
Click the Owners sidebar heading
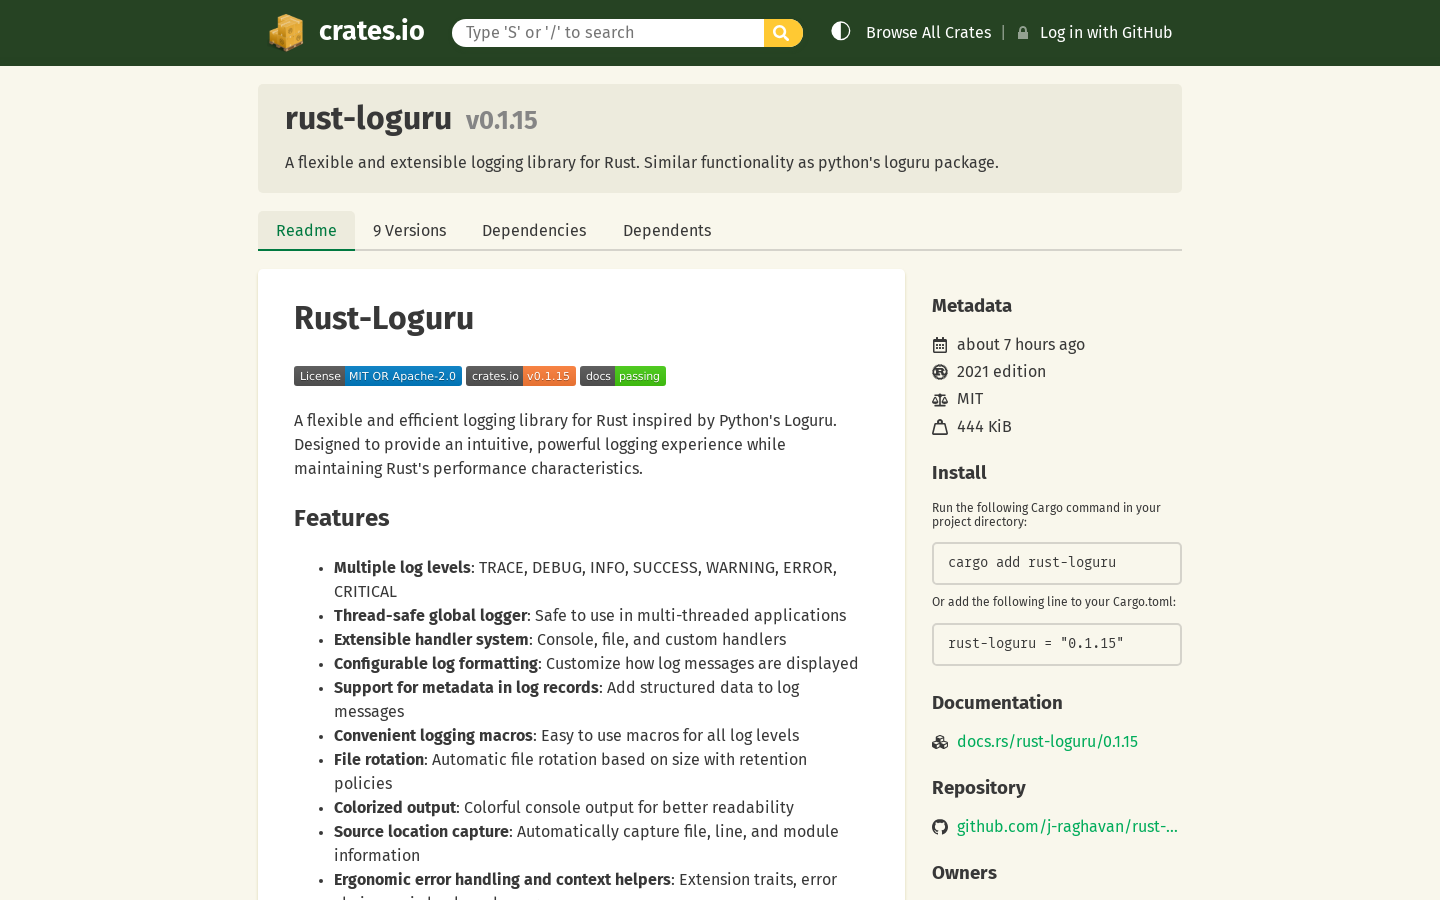(x=964, y=873)
